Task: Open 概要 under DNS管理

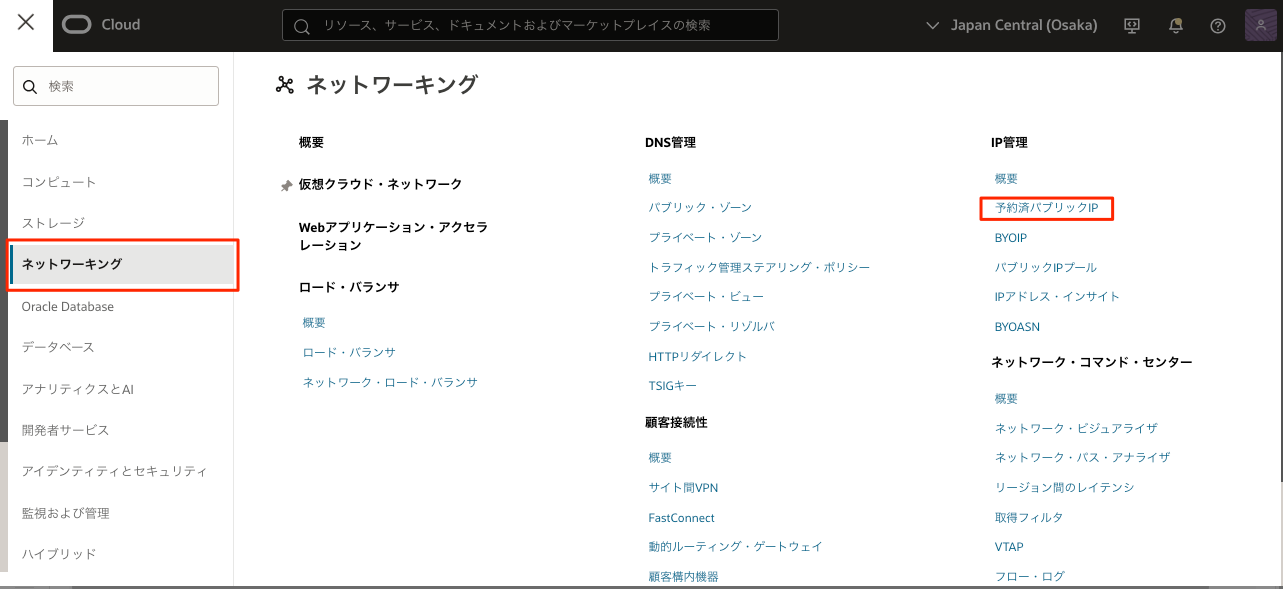Action: [660, 179]
